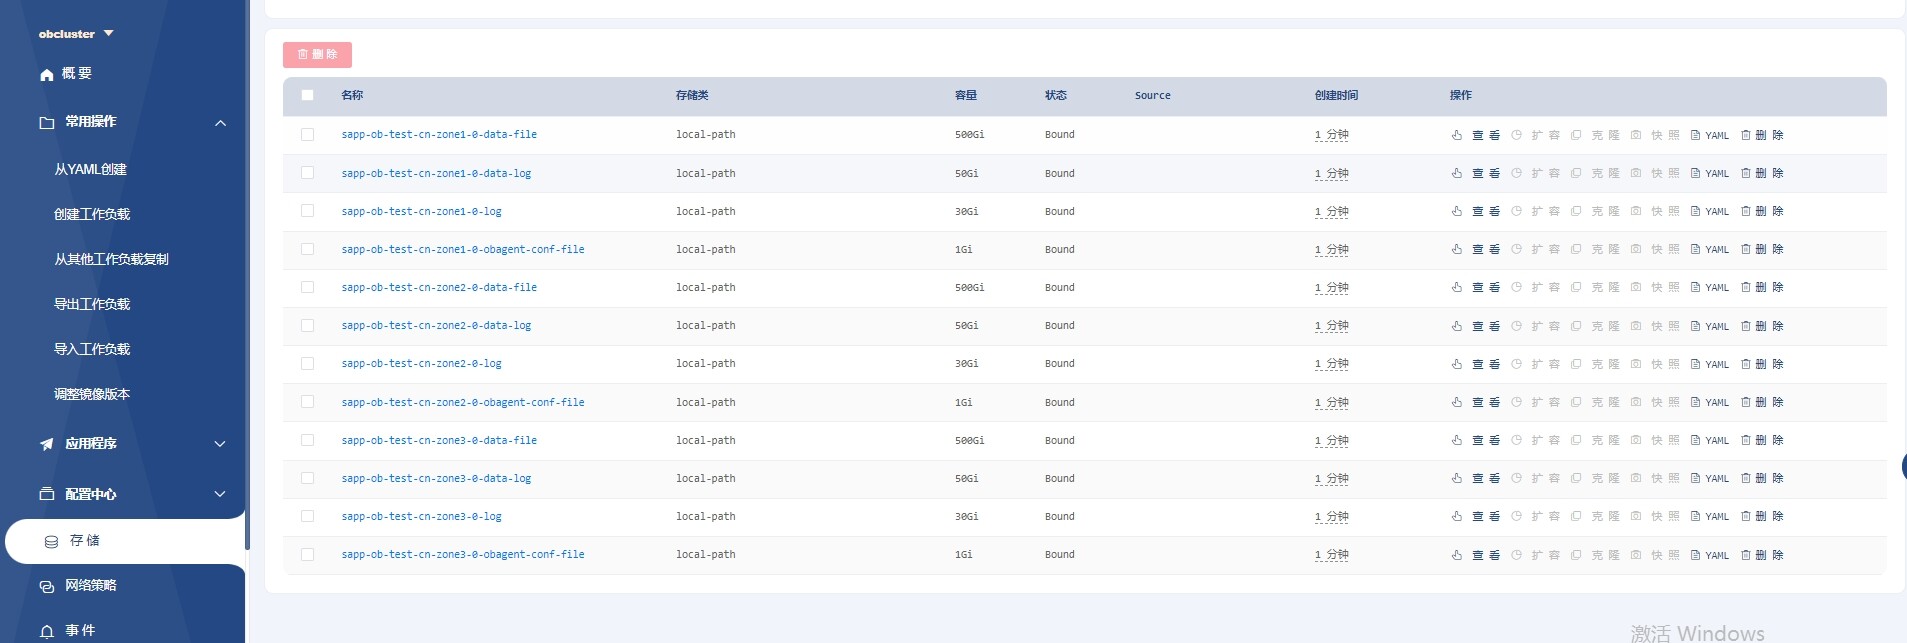Toggle the select-all checkbox in table header
1907x643 pixels.
(307, 95)
